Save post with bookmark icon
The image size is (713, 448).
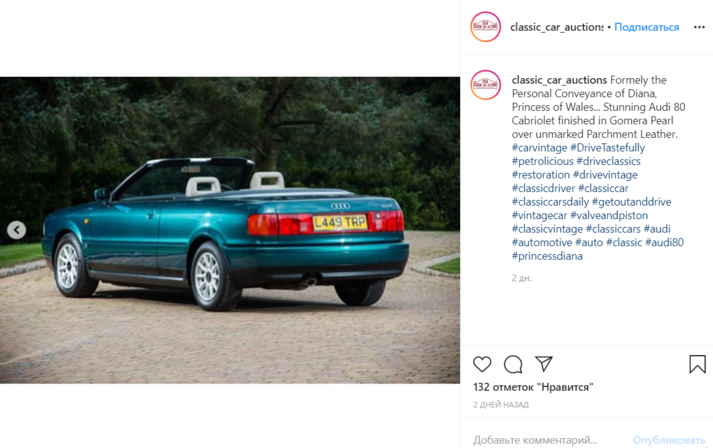[697, 364]
